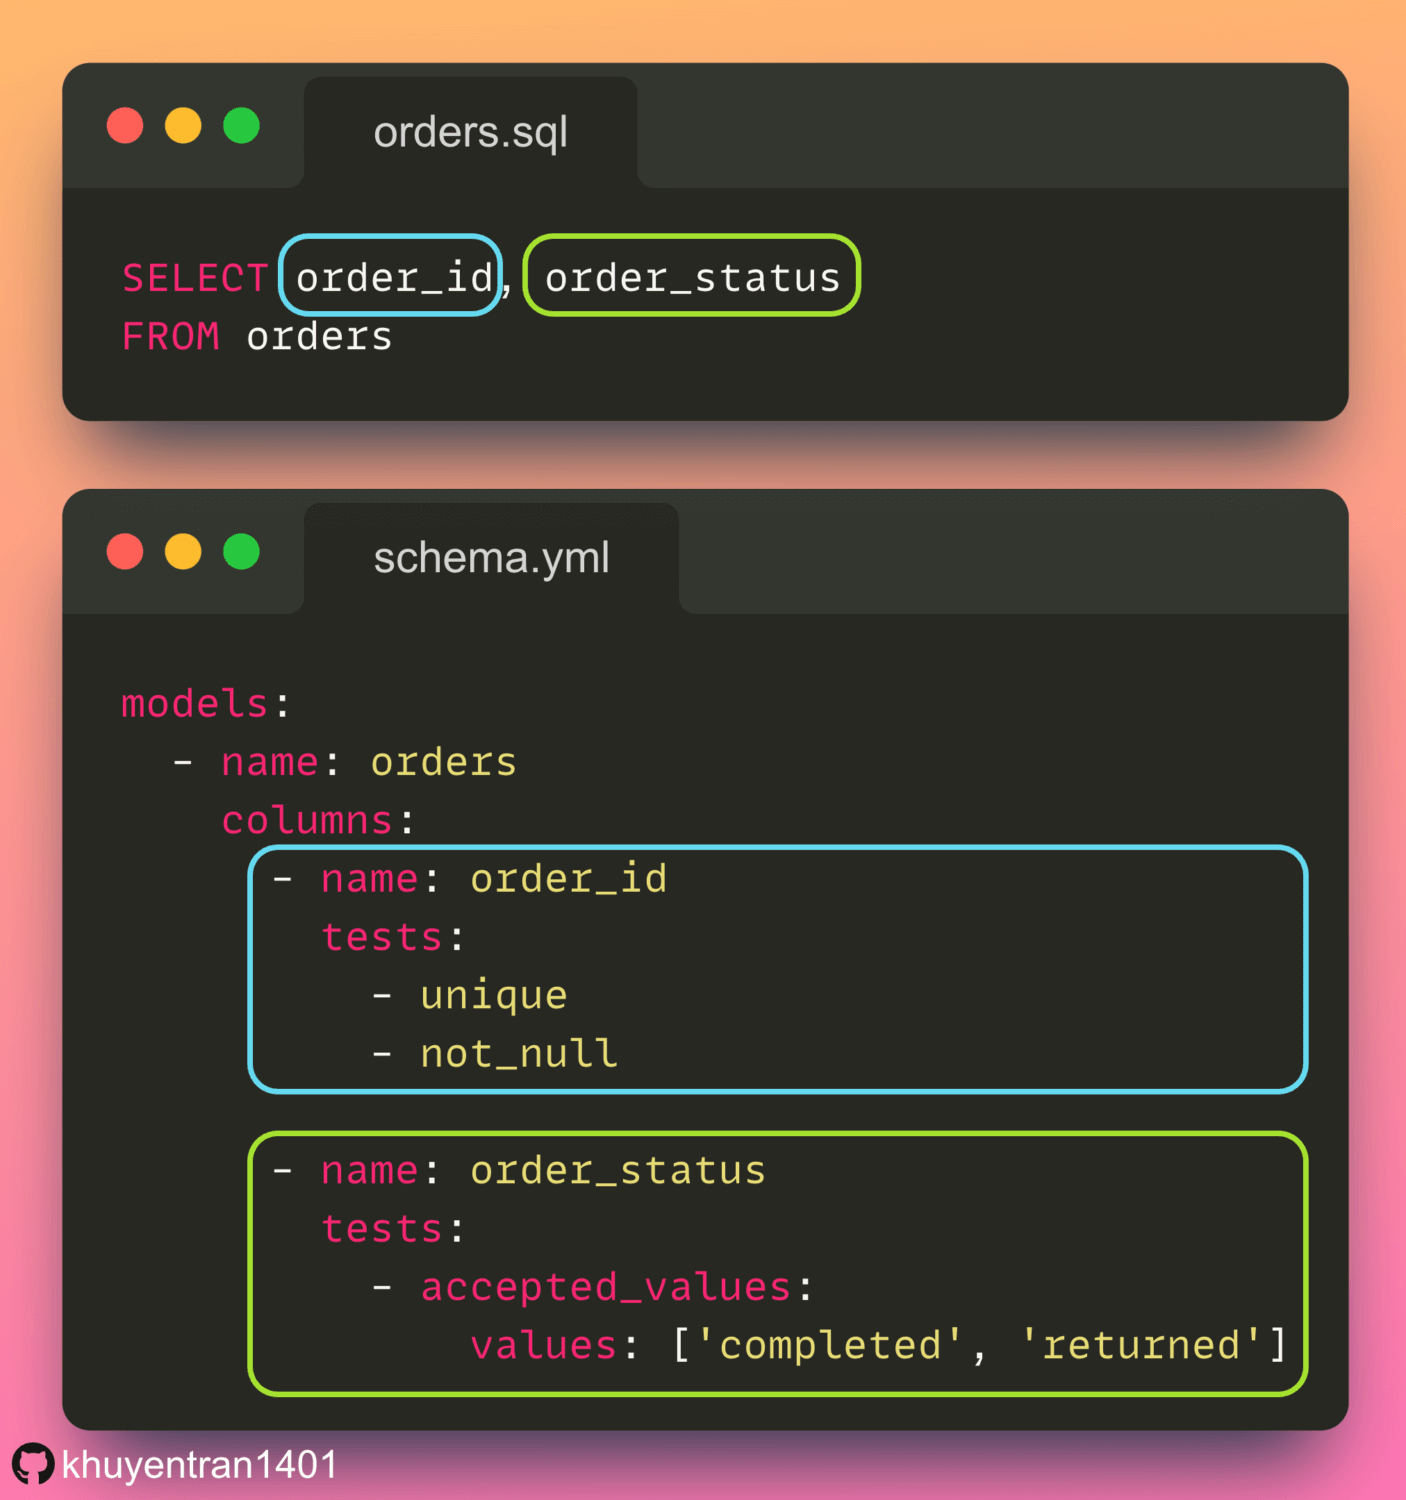
Task: Click the FROM keyword in orders.sql
Action: pos(171,337)
